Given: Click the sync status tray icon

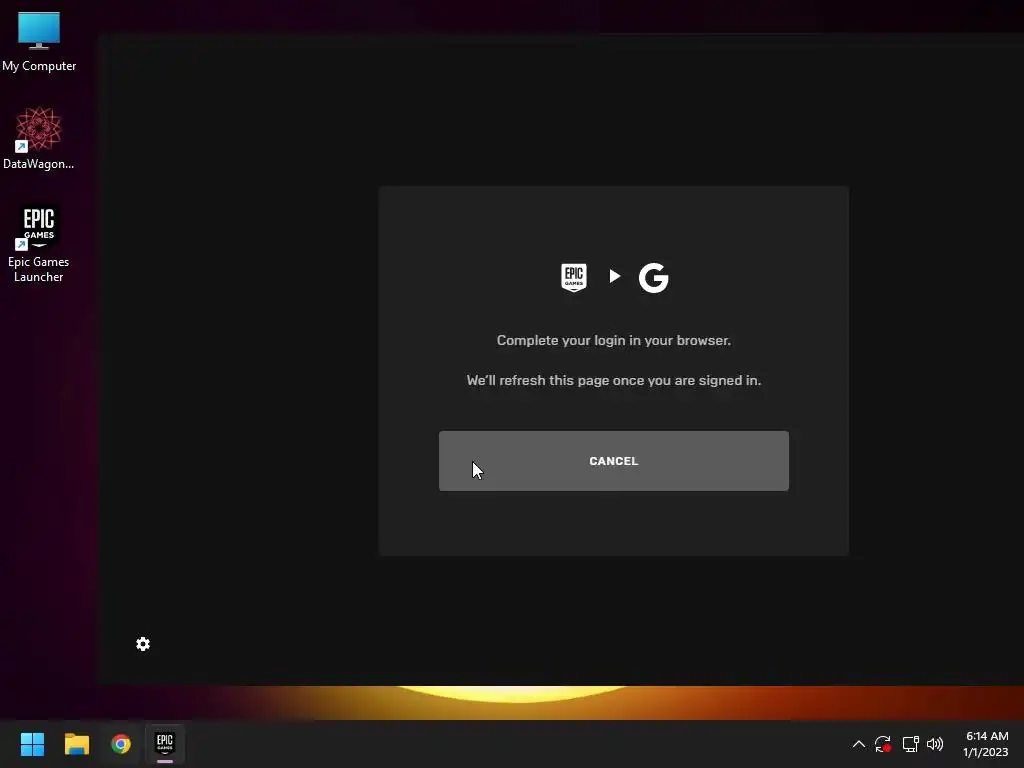Looking at the screenshot, I should [x=883, y=744].
